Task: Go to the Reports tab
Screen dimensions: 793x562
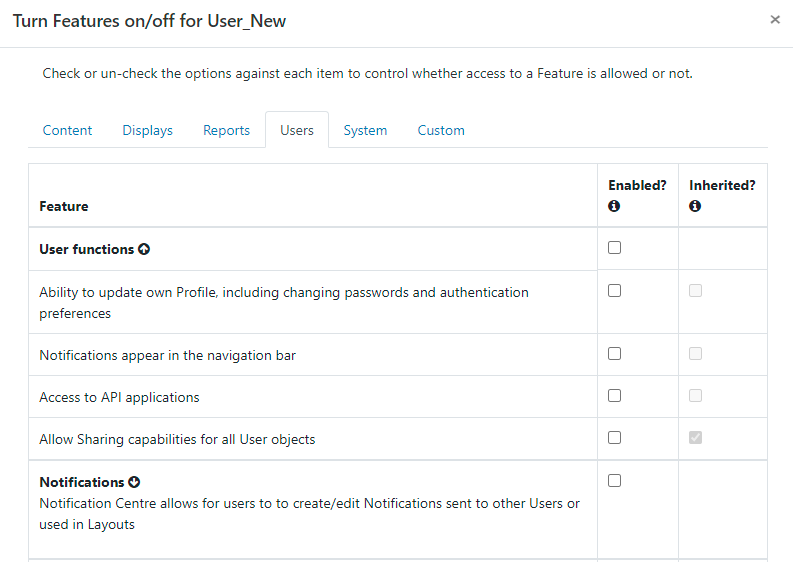Action: tap(227, 131)
